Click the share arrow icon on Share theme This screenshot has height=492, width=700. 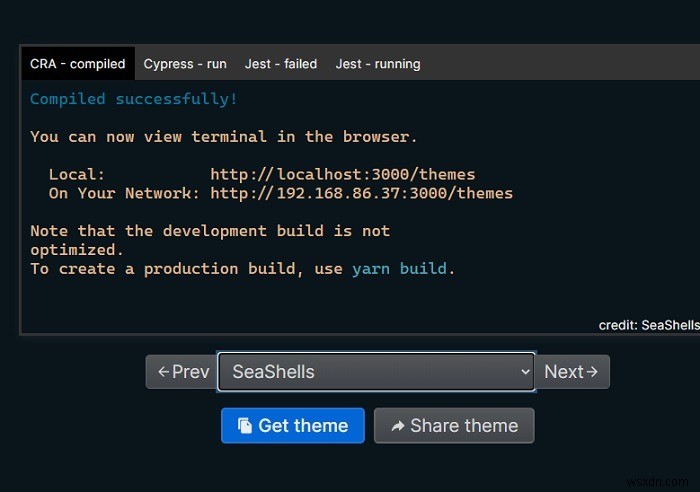tap(398, 426)
